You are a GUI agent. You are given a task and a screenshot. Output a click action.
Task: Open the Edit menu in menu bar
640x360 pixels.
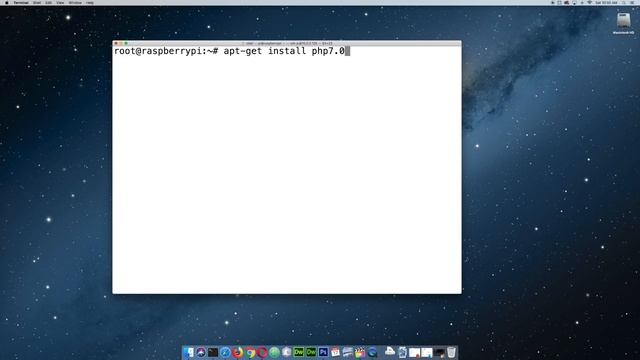(49, 2)
